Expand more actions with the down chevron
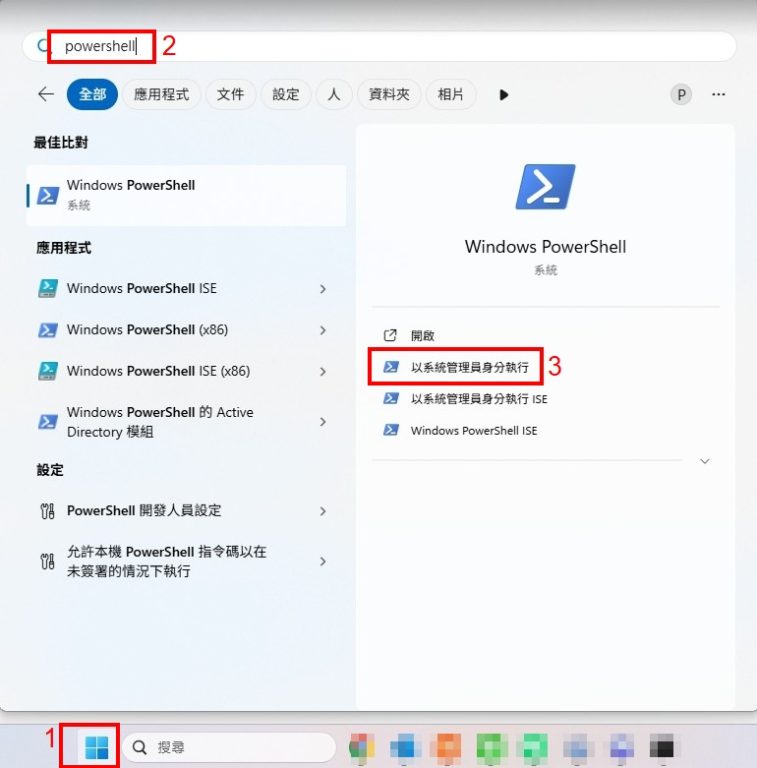The height and width of the screenshot is (768, 757). (x=705, y=461)
